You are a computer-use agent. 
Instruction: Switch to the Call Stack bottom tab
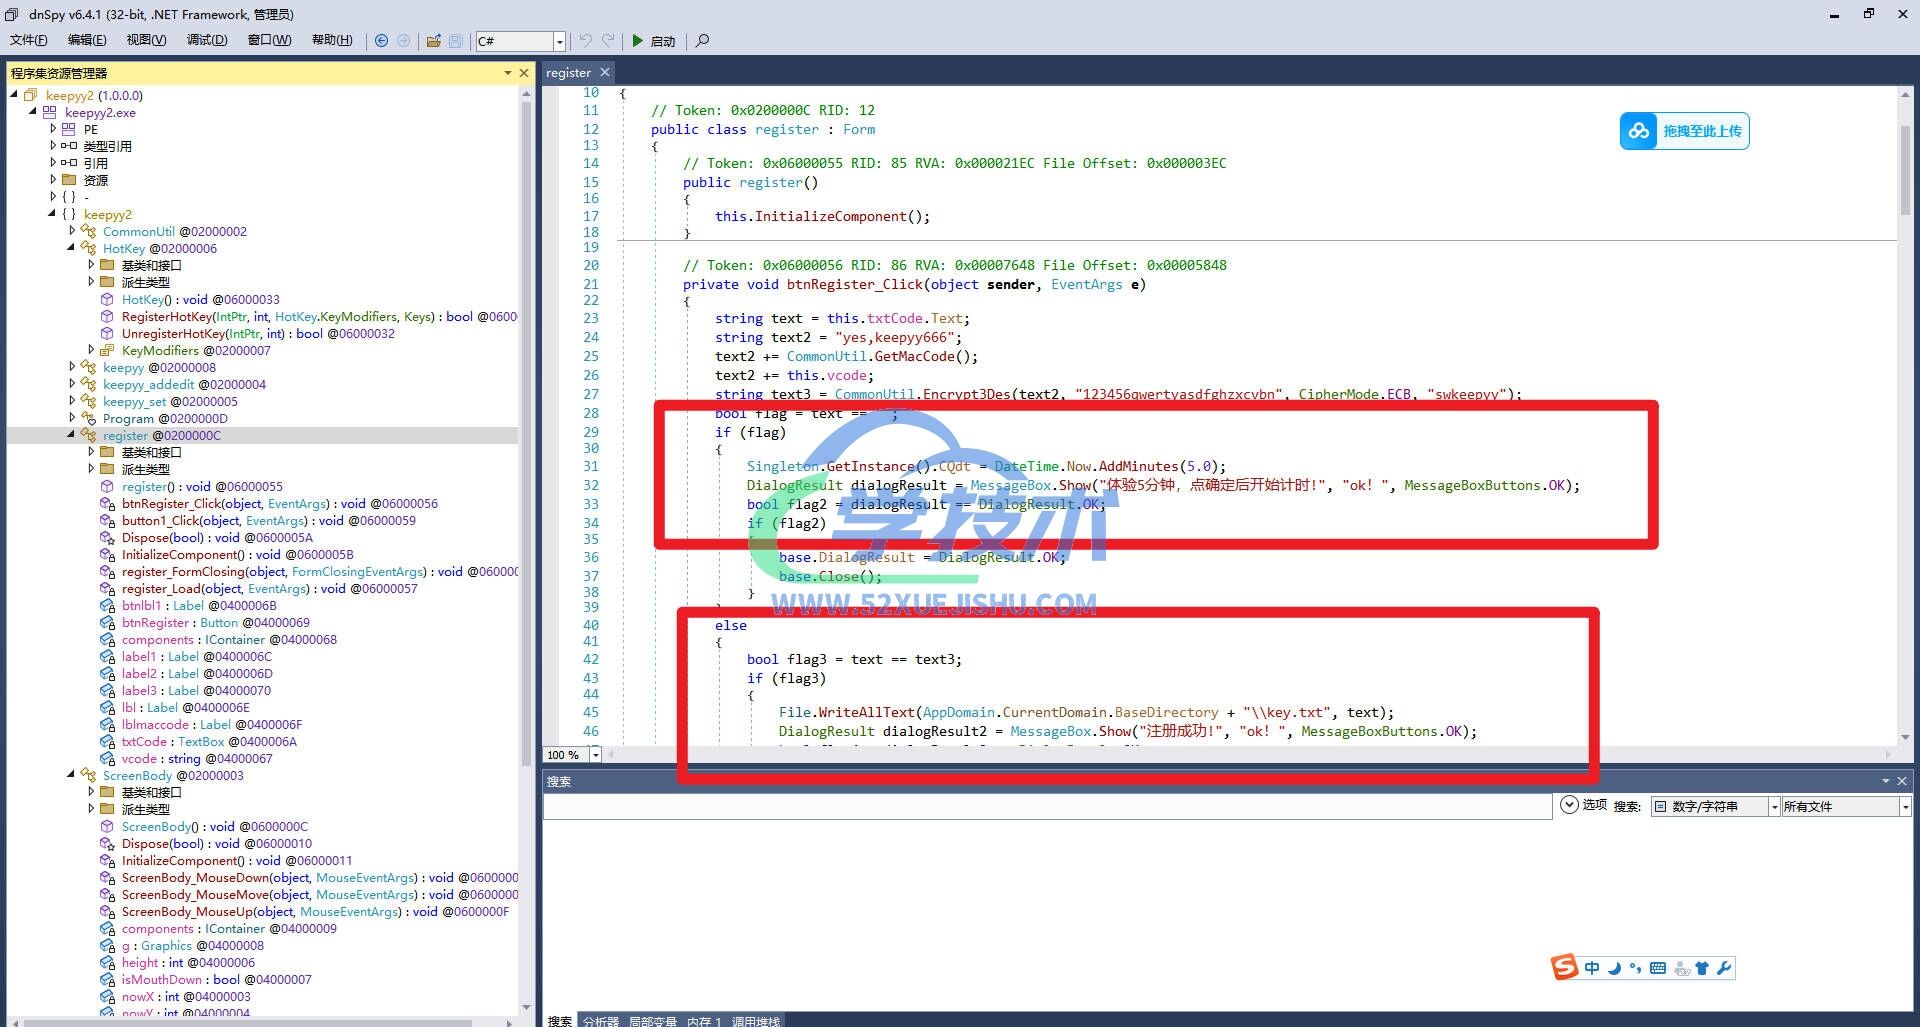(755, 1020)
